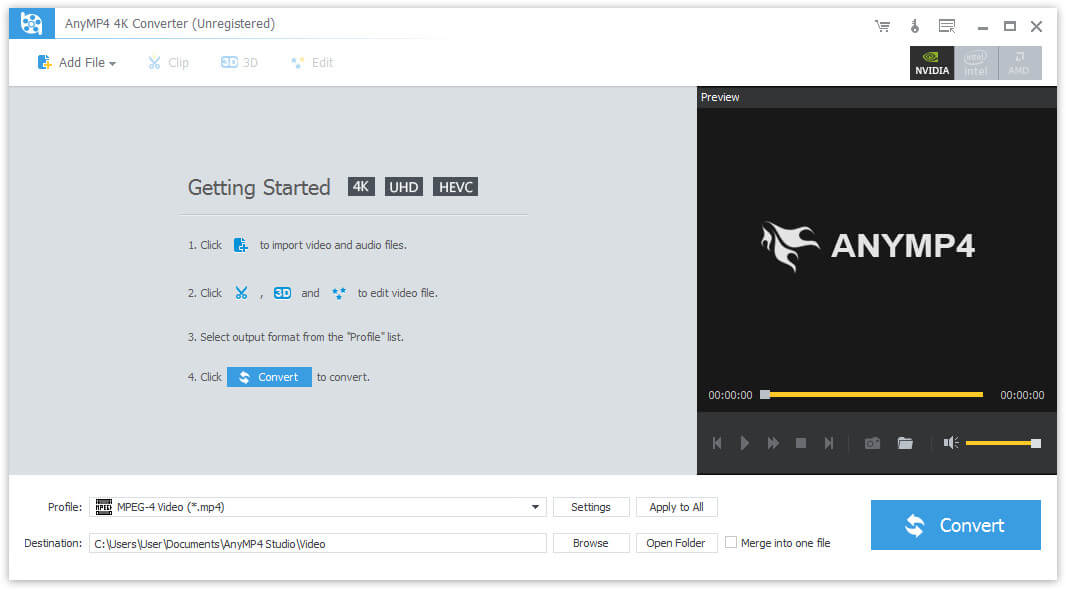
Task: Skip to previous item in preview
Action: click(x=717, y=443)
